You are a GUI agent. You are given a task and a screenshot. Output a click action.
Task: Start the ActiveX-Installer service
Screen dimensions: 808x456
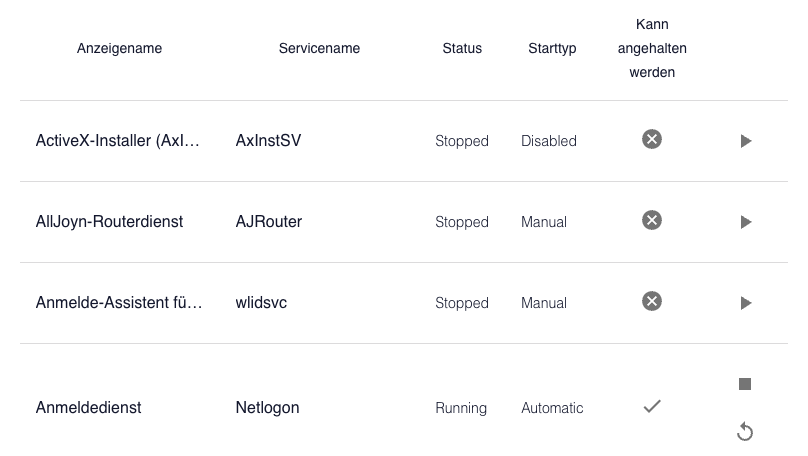point(745,142)
